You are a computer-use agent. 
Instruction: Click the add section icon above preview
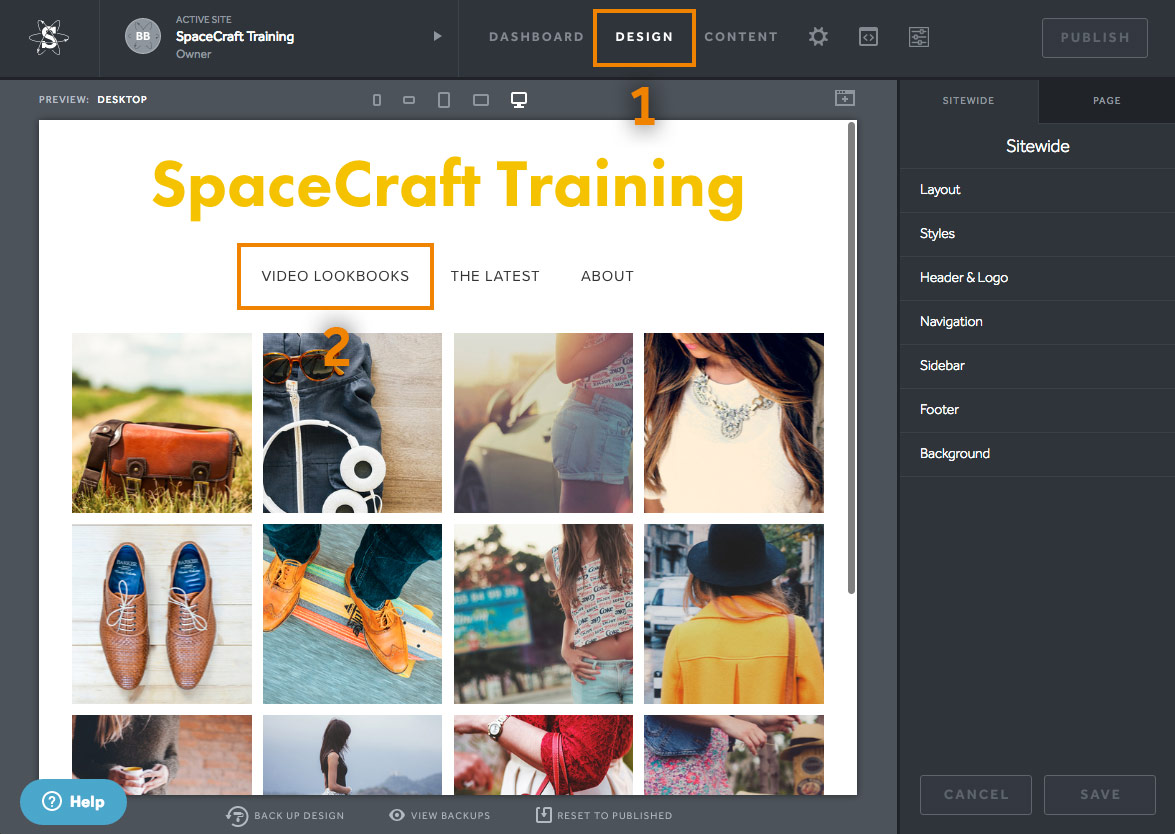tap(845, 97)
